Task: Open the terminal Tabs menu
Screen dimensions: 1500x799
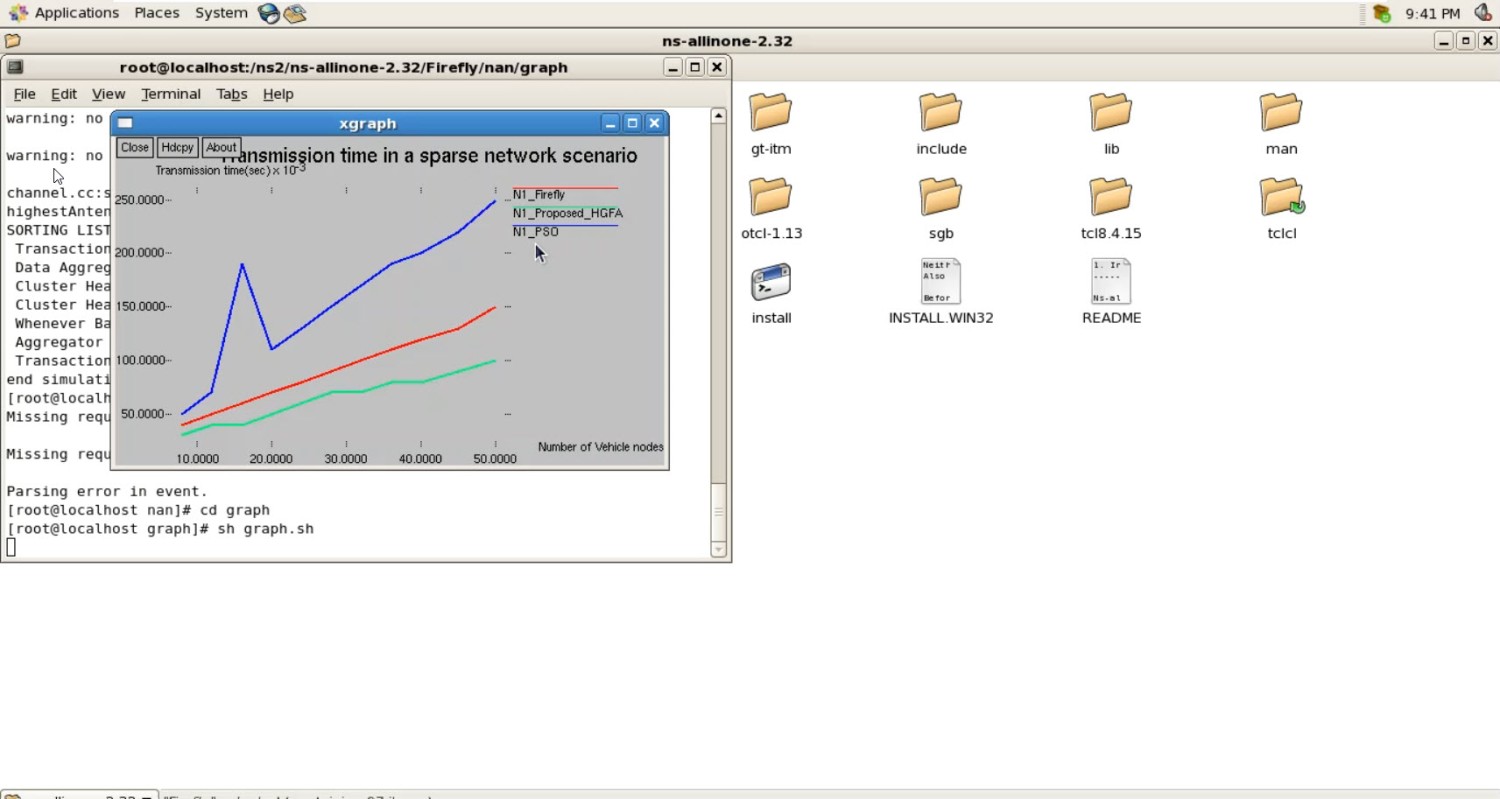Action: (x=232, y=94)
